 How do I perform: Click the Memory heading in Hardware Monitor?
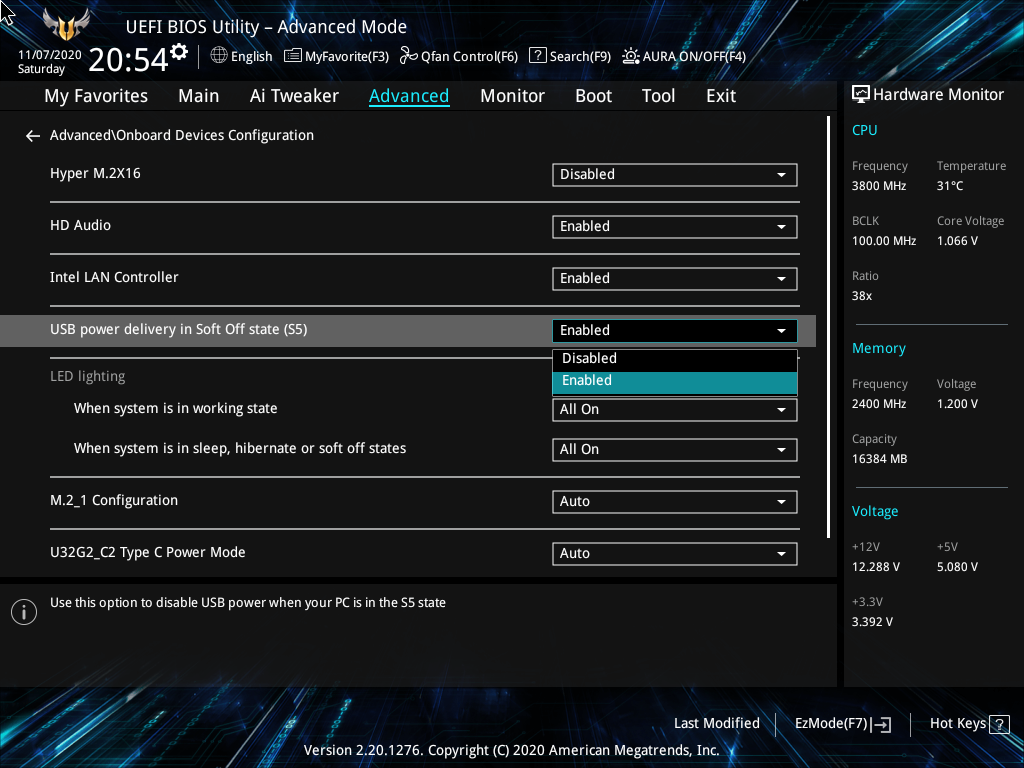point(878,348)
